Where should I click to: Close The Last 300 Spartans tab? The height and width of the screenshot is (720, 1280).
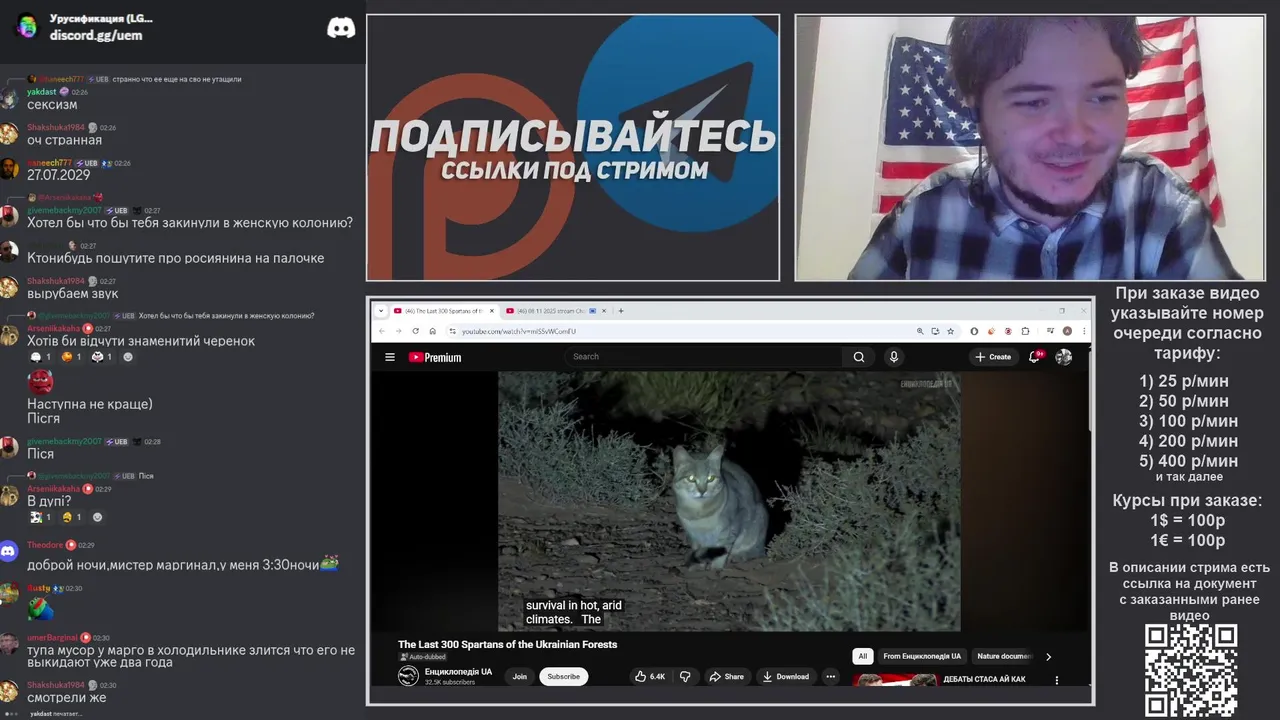tap(490, 311)
